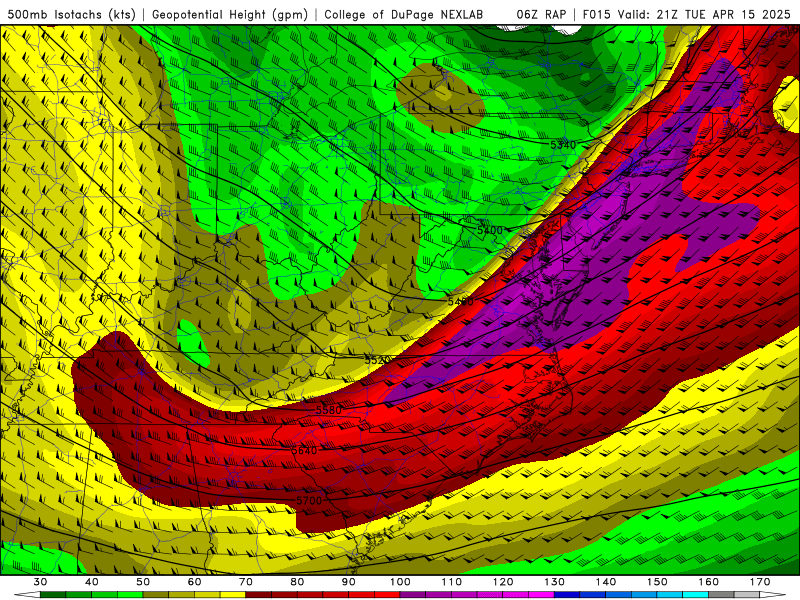The image size is (800, 600).
Task: Pick the darkest green swatch starting at 30 kts
Action: (x=53, y=595)
